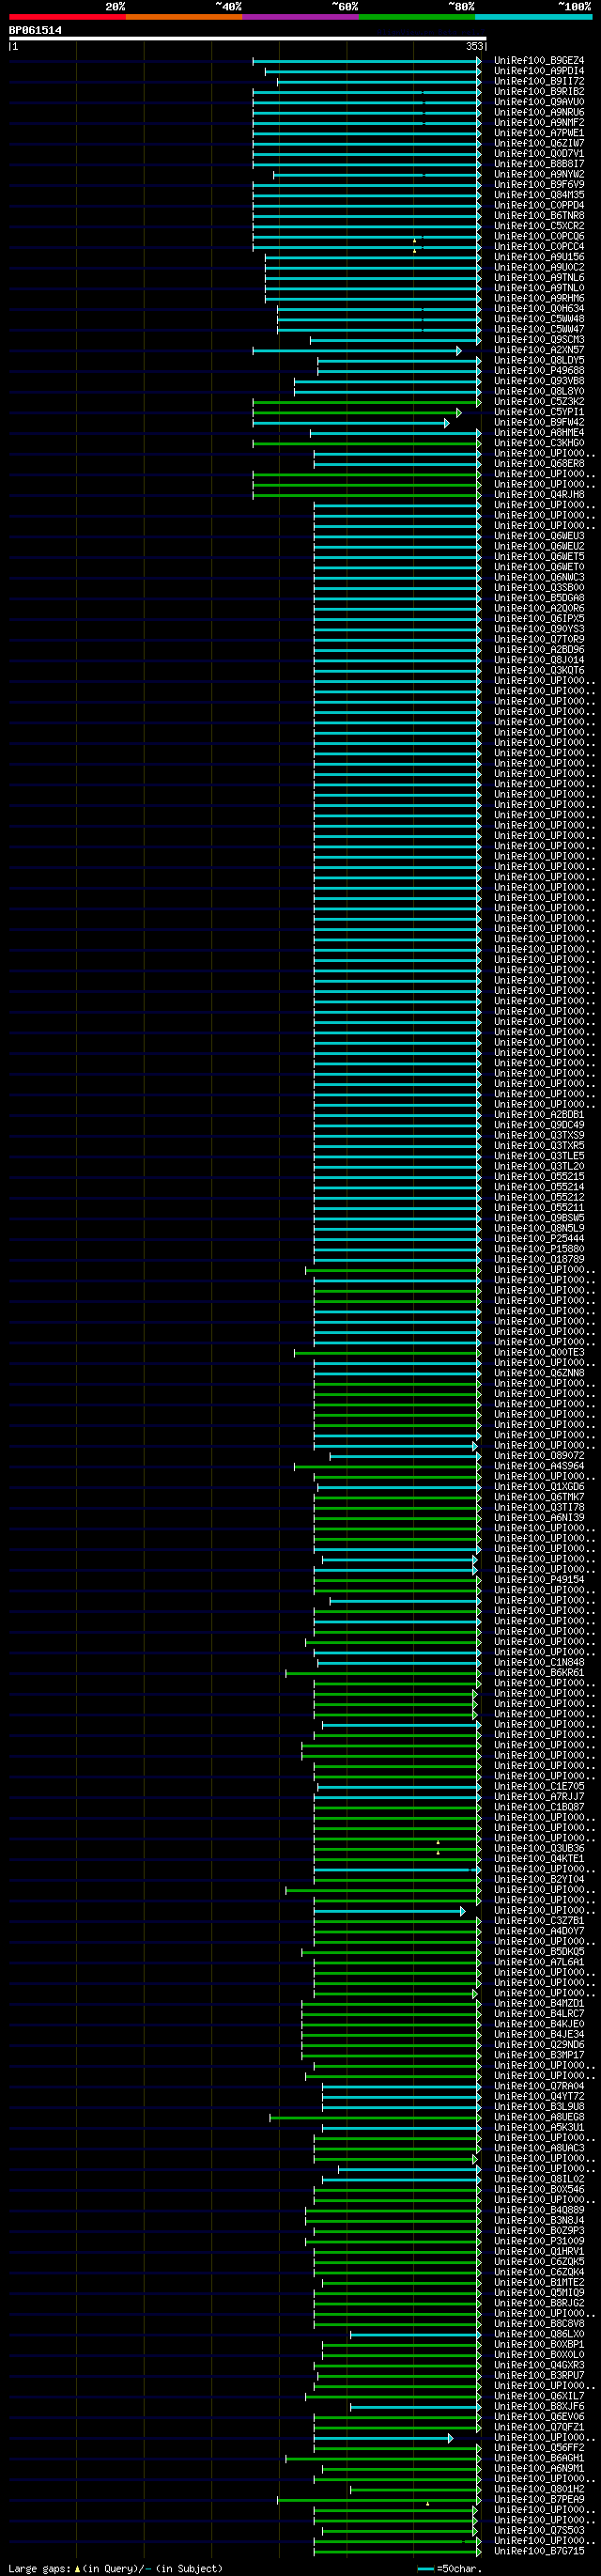
Task: Select UniRef100_Q9DC49 entry
Action: (539, 1125)
